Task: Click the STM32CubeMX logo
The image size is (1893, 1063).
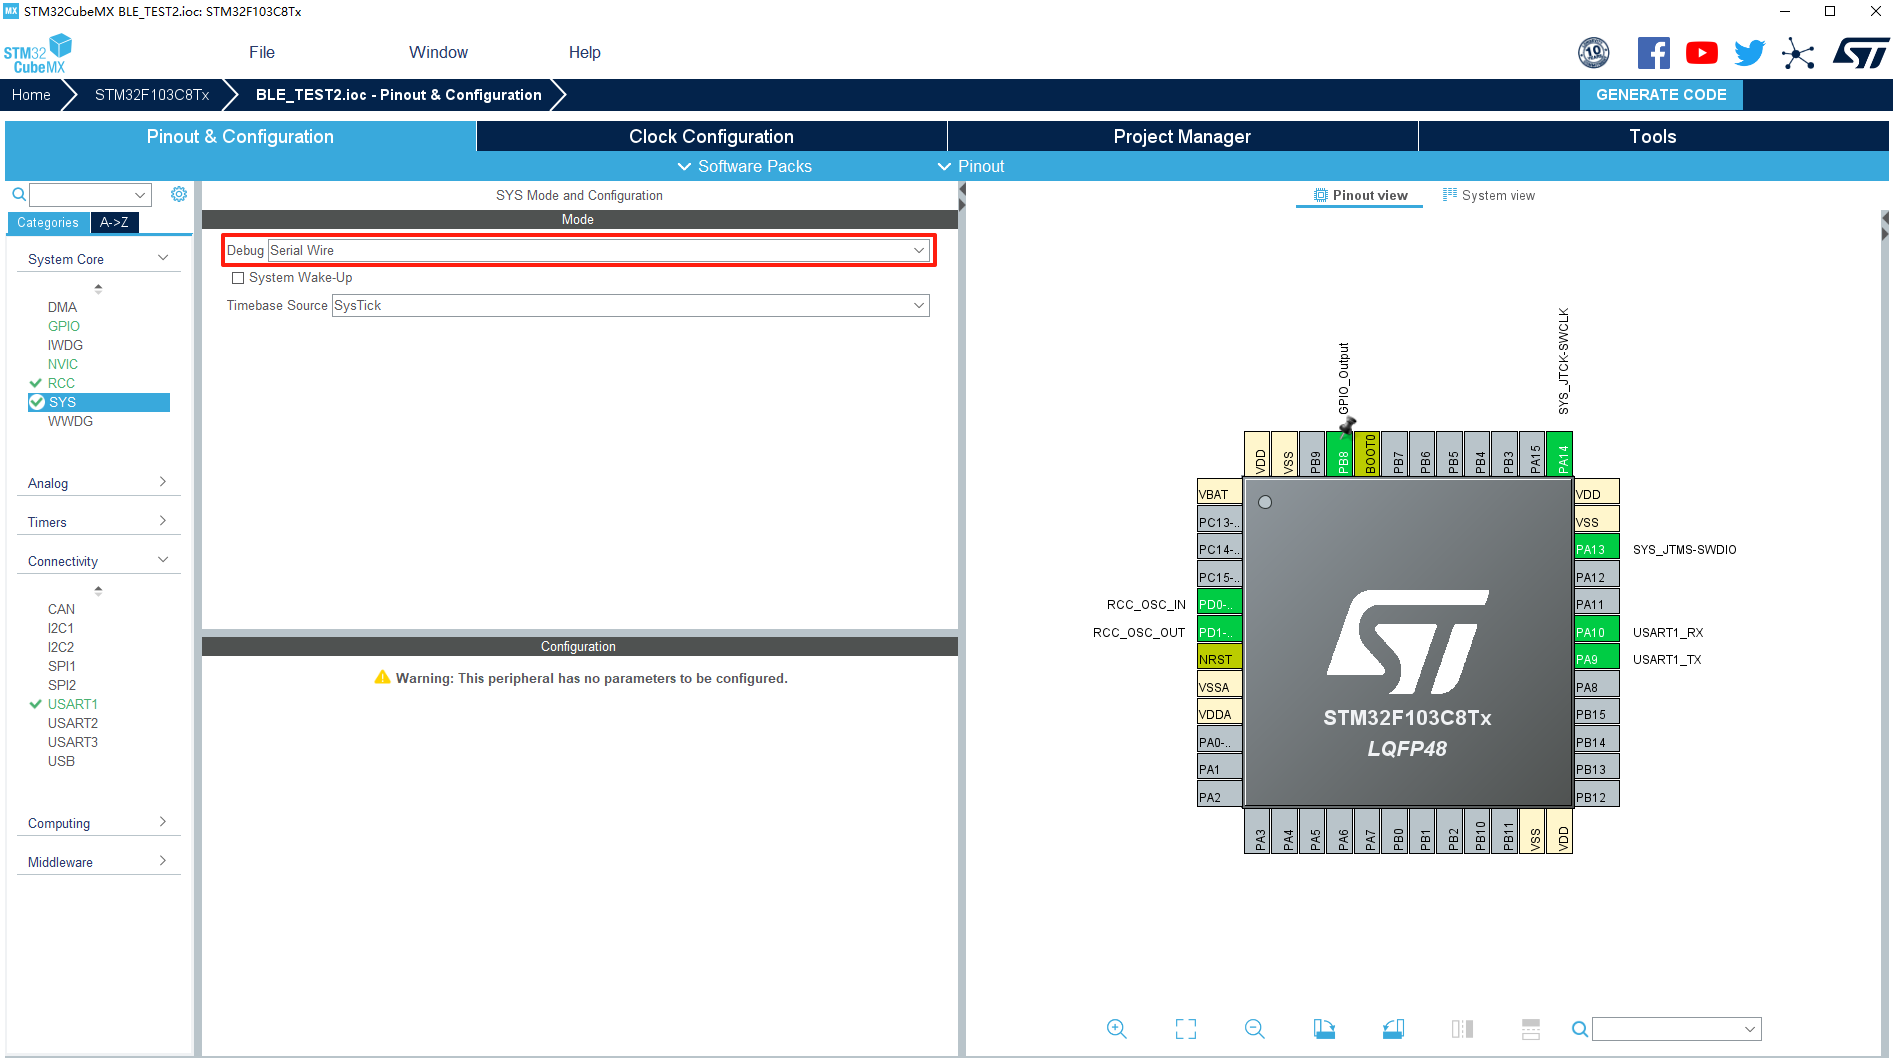Action: pos(38,54)
